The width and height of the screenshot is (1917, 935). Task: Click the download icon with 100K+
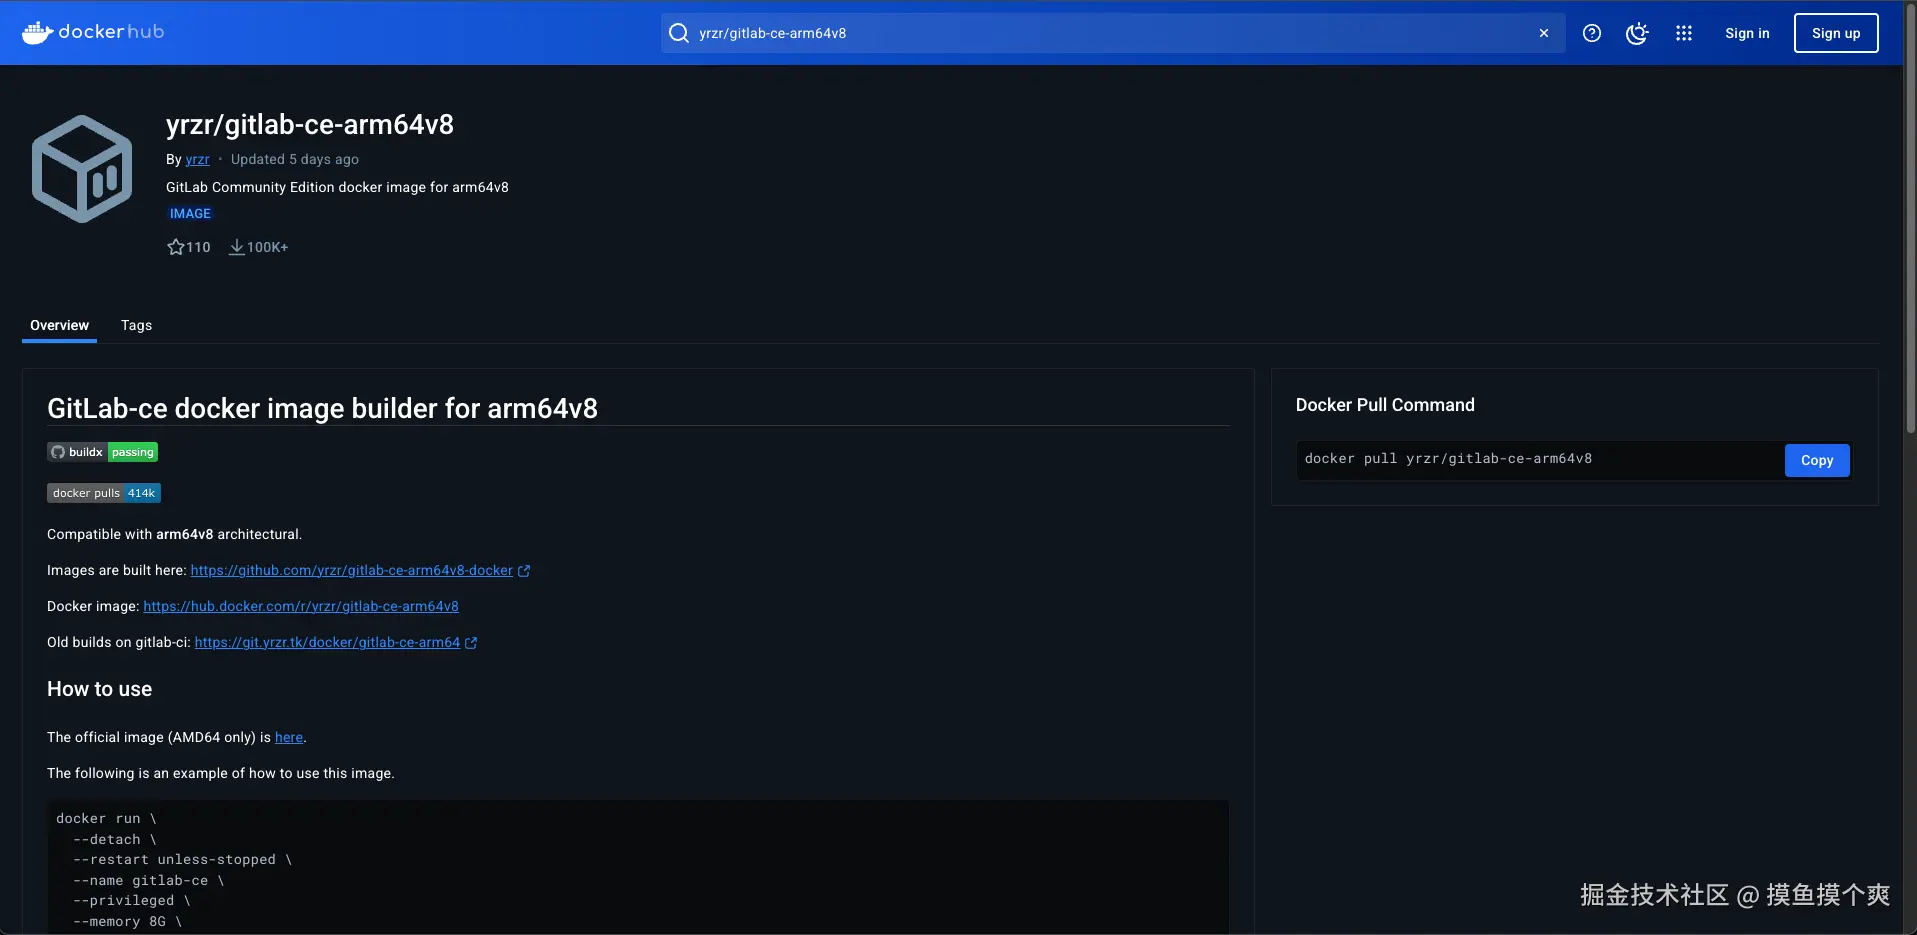pyautogui.click(x=237, y=247)
